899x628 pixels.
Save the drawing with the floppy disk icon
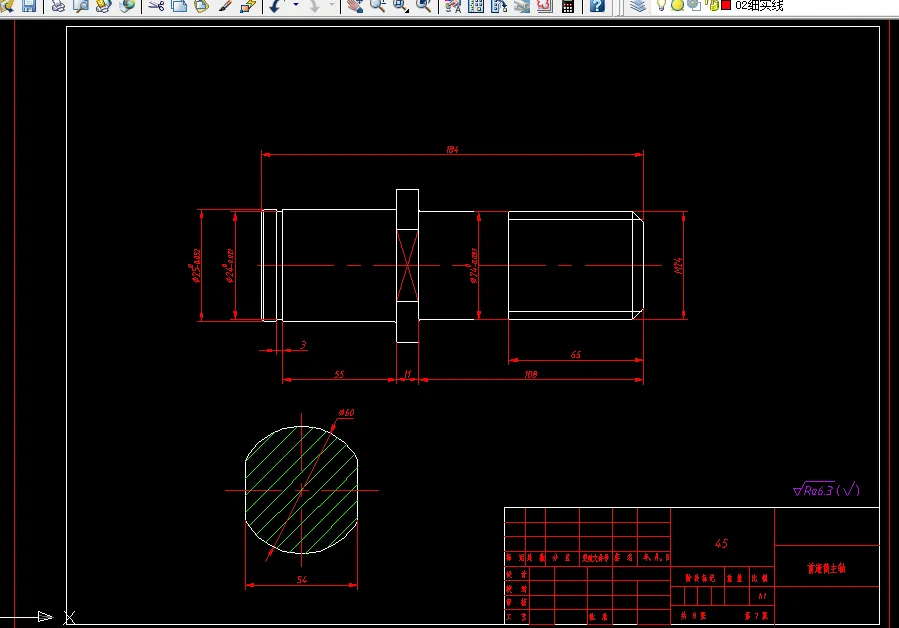click(x=29, y=6)
